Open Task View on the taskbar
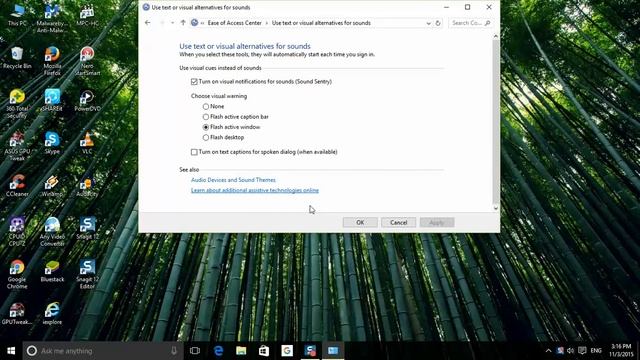 point(195,351)
